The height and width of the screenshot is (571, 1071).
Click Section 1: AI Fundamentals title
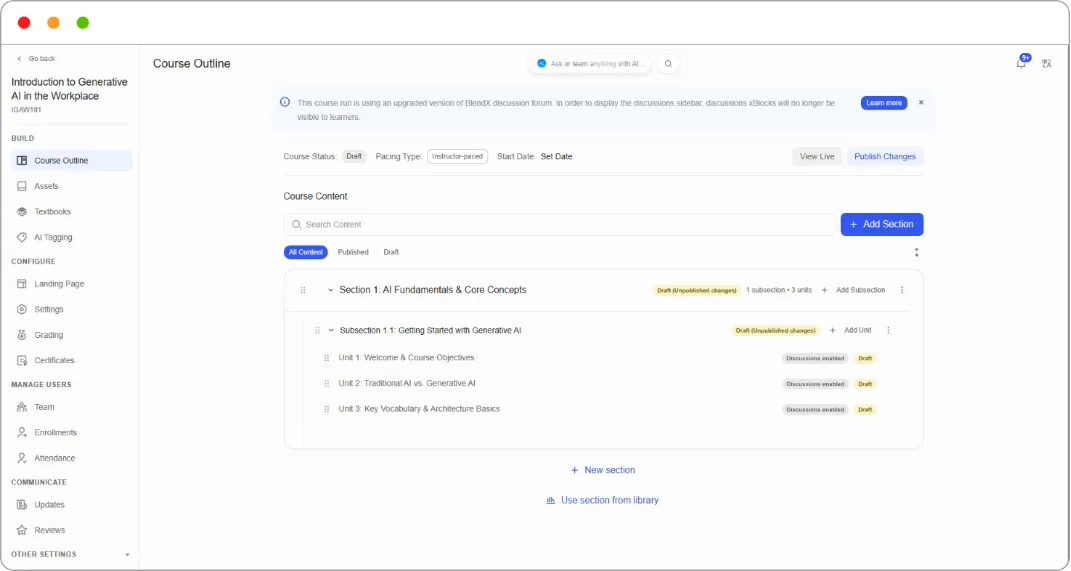coord(433,290)
